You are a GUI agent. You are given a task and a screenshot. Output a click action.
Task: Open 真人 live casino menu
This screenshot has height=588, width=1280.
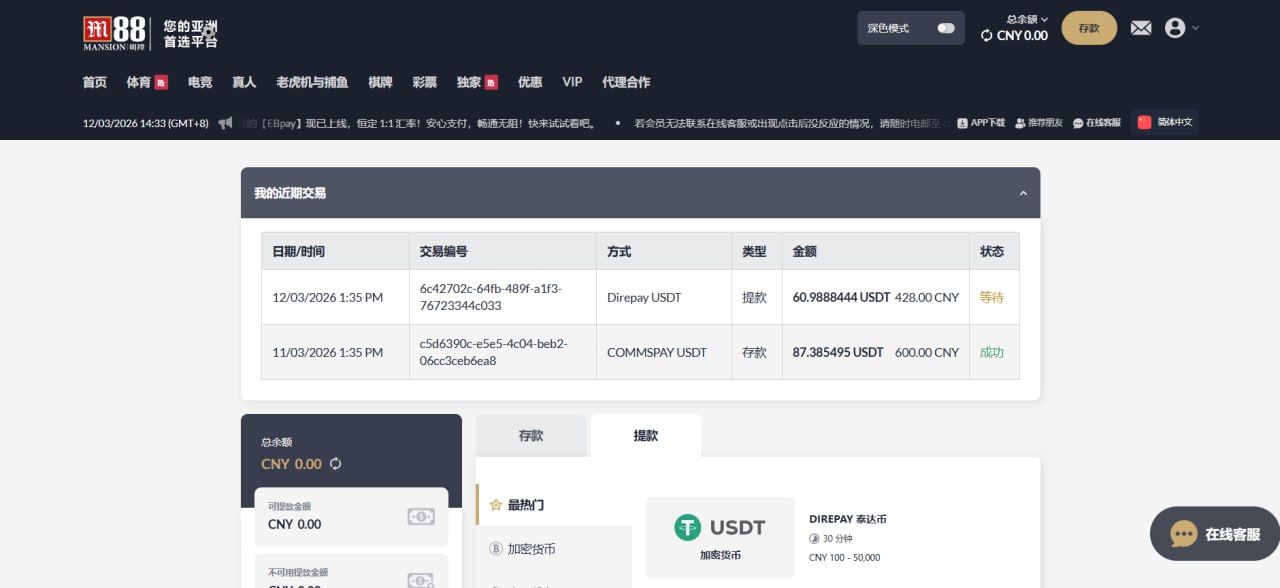244,82
